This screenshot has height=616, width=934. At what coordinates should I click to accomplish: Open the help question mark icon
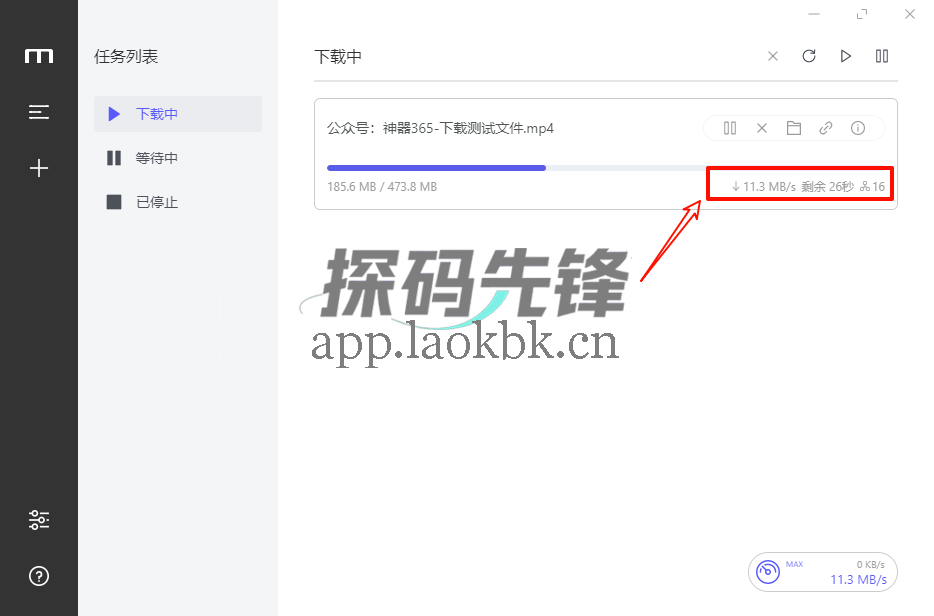click(x=39, y=576)
